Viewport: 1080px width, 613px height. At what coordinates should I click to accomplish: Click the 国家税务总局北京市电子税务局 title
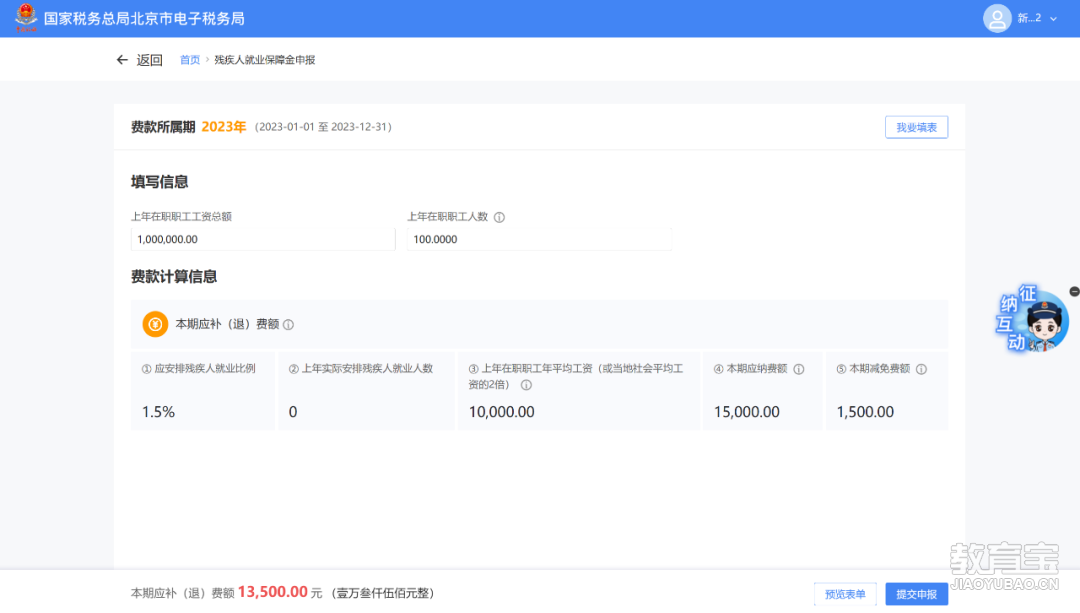(144, 19)
